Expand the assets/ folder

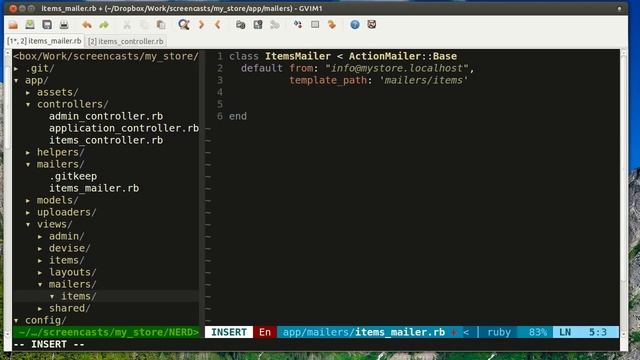pos(28,93)
